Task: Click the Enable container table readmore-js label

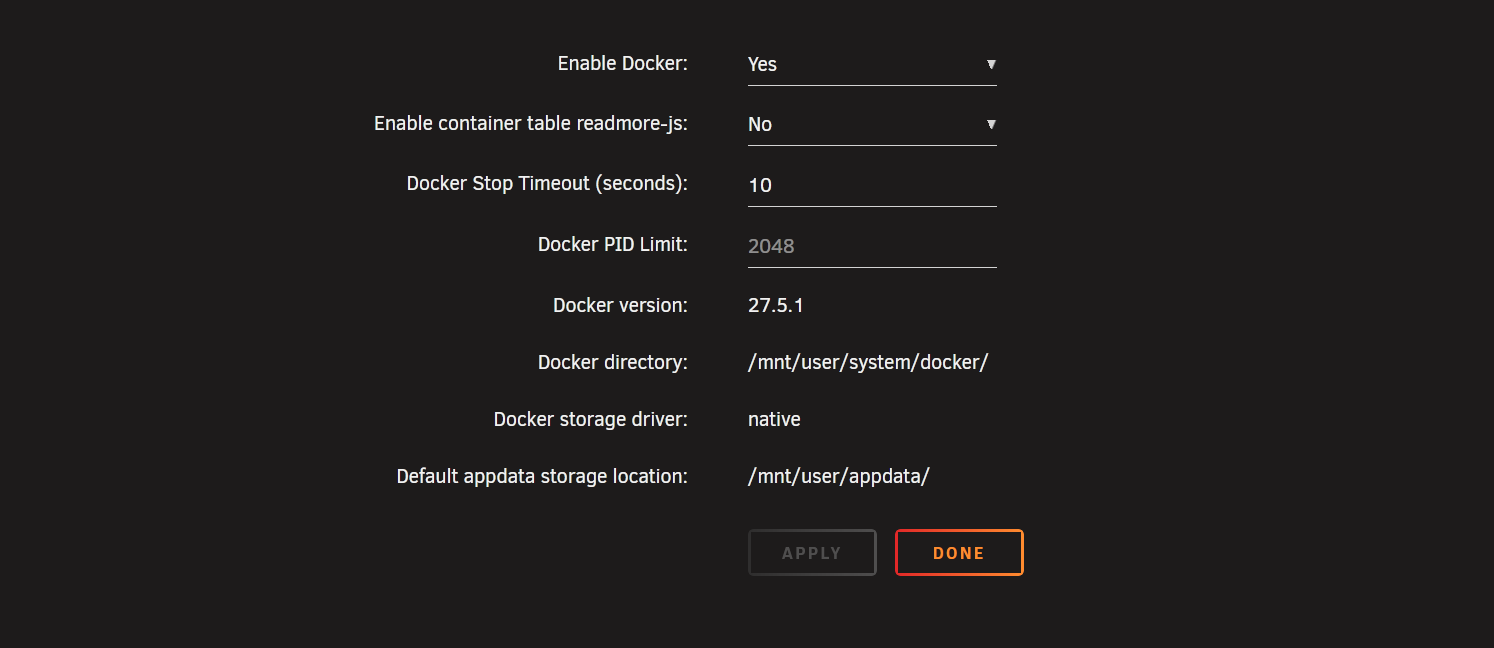Action: (531, 124)
